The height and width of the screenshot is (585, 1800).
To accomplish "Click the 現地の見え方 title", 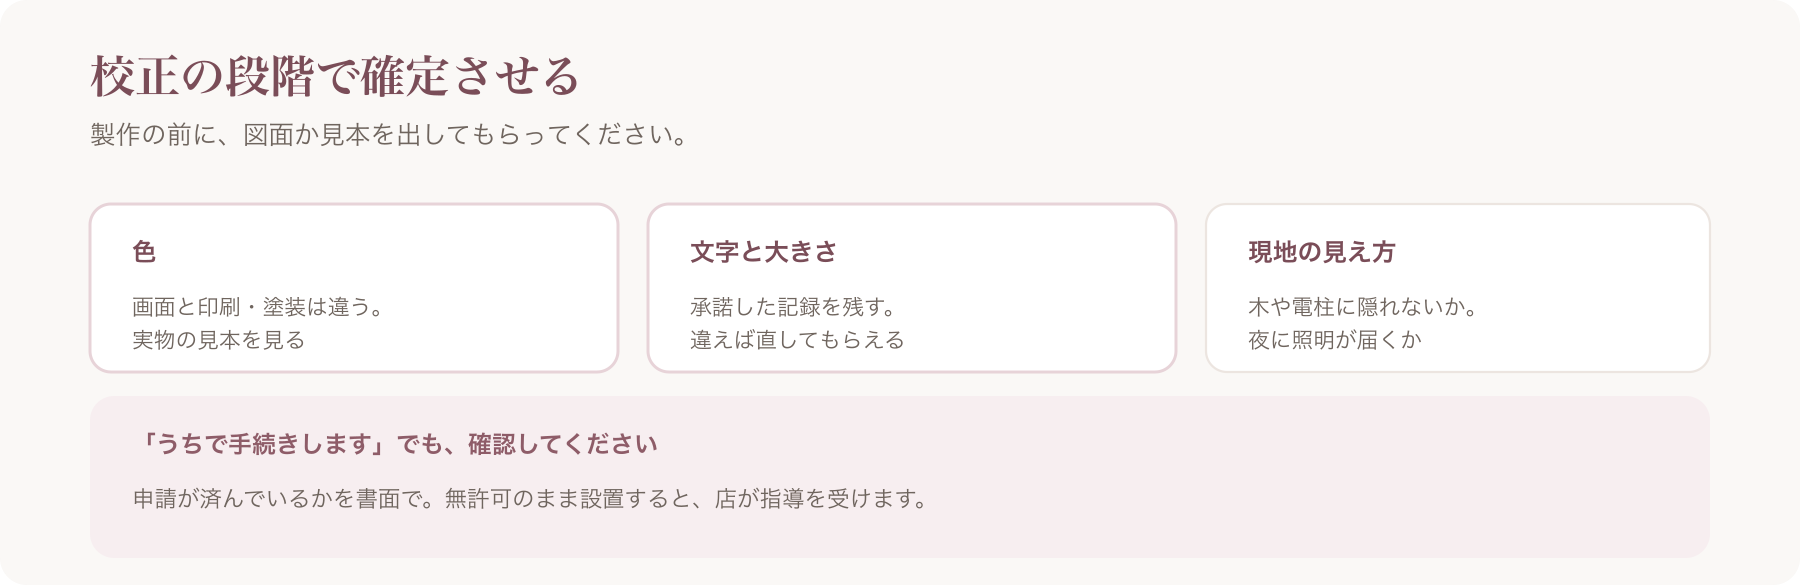I will pos(1322,252).
